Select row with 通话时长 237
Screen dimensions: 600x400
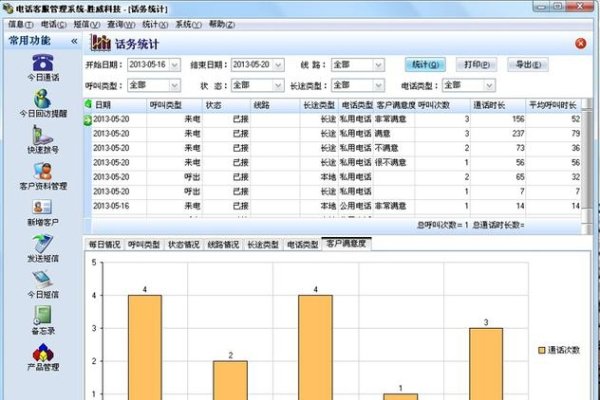point(337,134)
